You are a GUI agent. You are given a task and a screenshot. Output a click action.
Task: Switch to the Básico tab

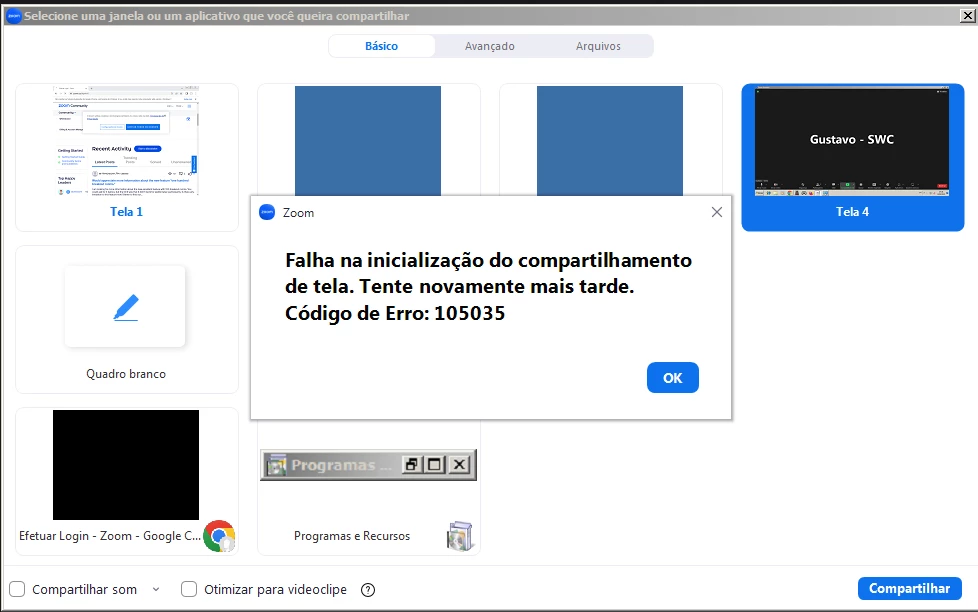[x=381, y=46]
